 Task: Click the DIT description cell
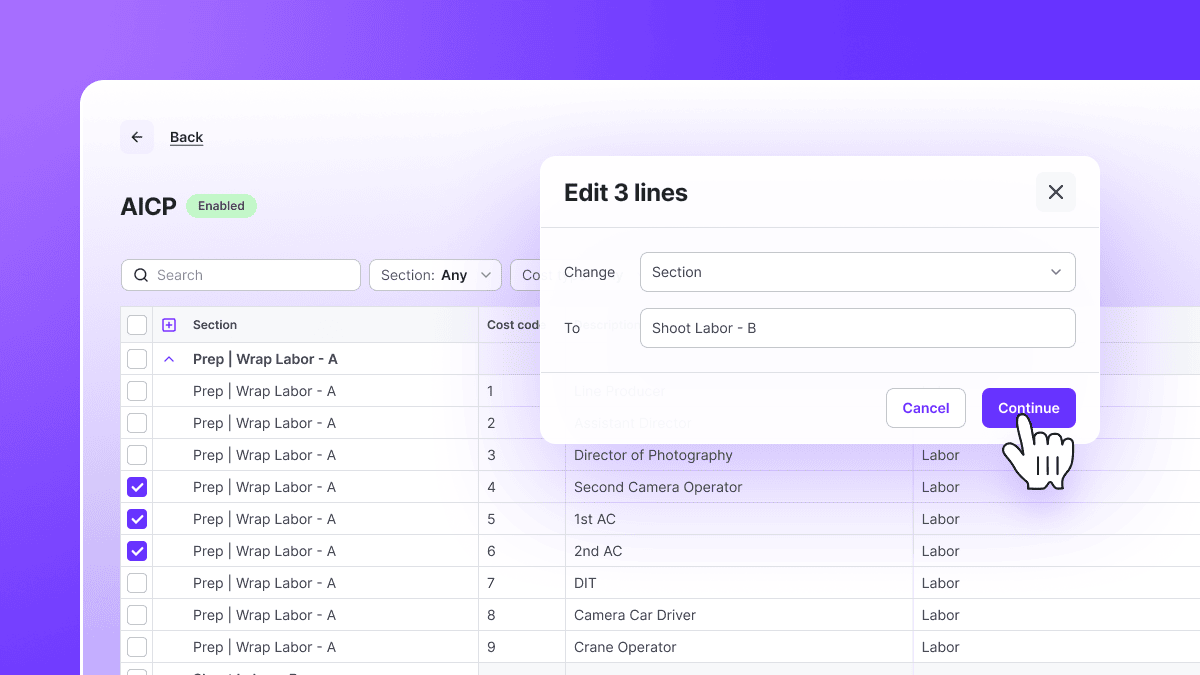point(739,583)
